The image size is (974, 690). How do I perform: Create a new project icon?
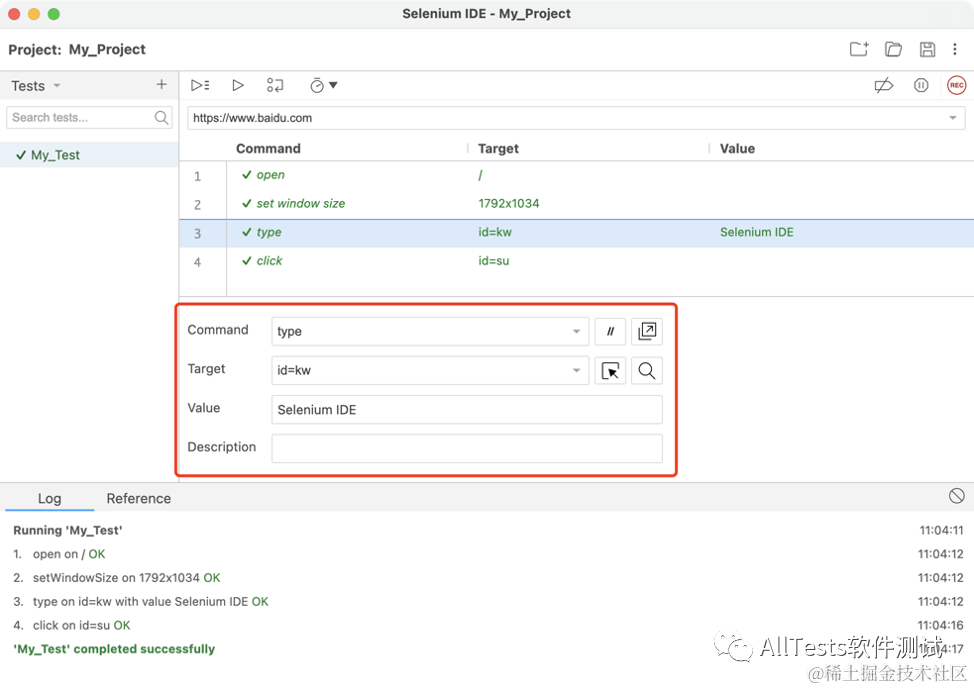pos(859,49)
